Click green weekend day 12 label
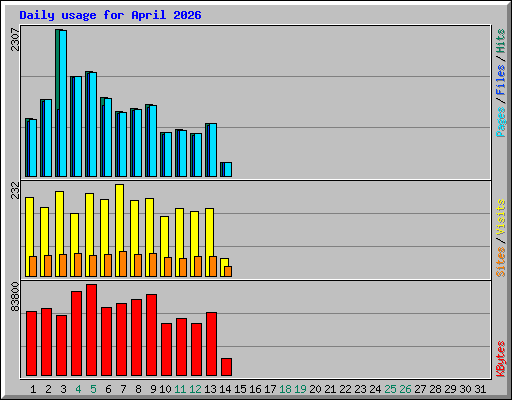512x400 pixels. (x=195, y=389)
